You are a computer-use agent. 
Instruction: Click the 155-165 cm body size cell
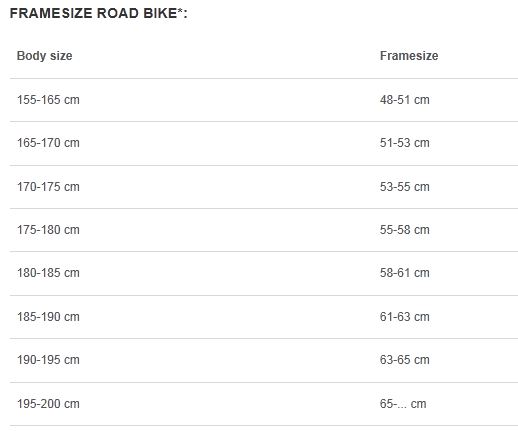click(48, 100)
